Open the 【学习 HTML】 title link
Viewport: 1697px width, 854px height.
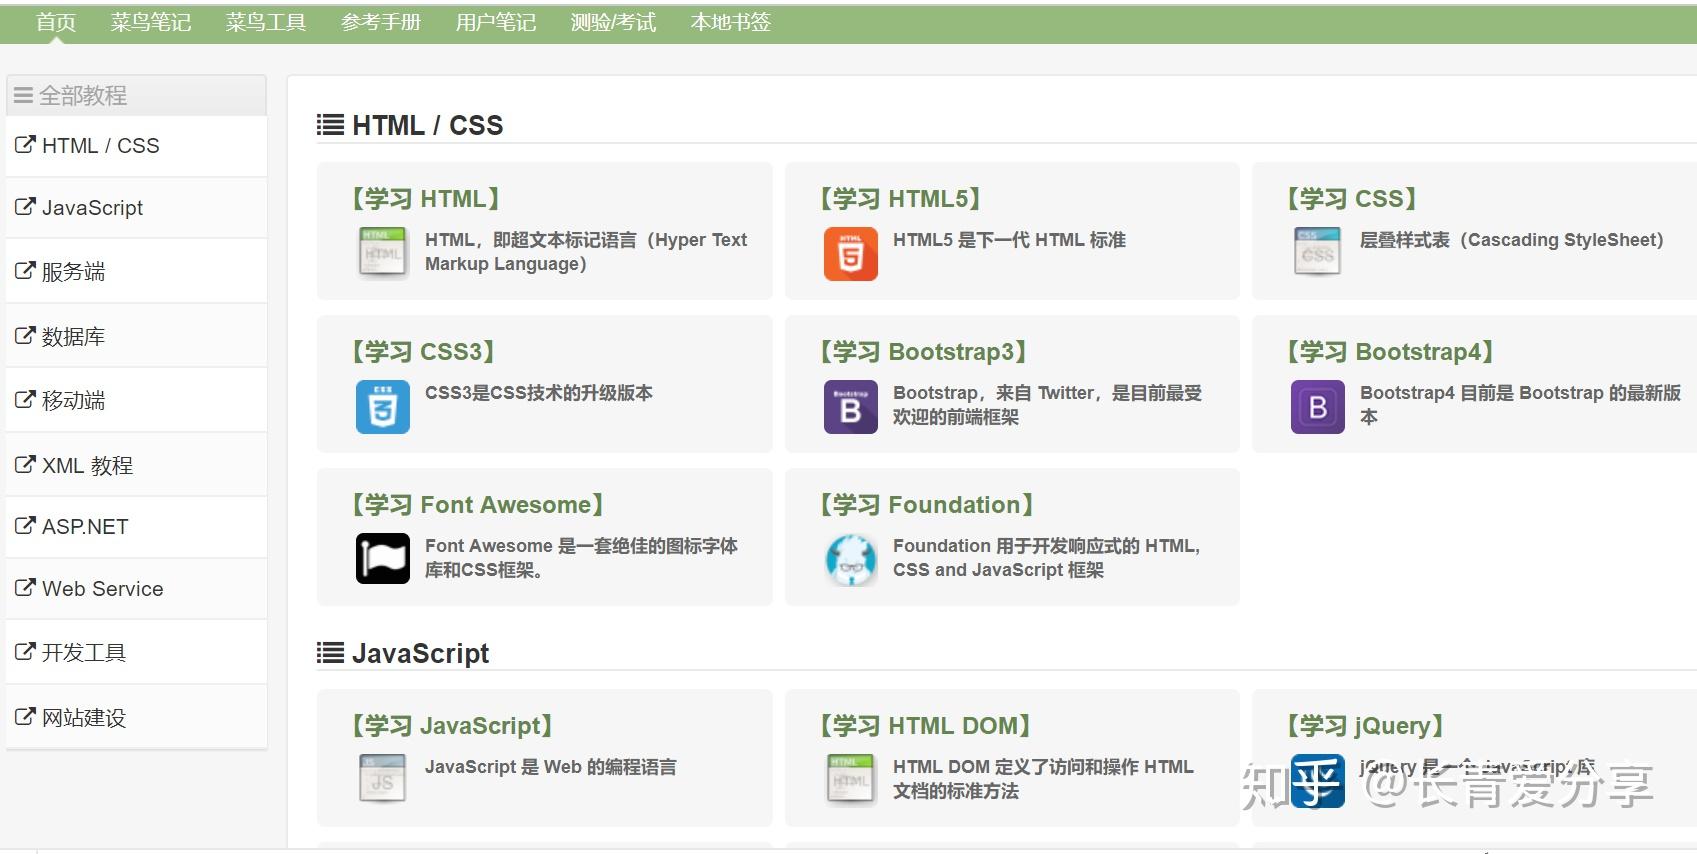tap(425, 199)
